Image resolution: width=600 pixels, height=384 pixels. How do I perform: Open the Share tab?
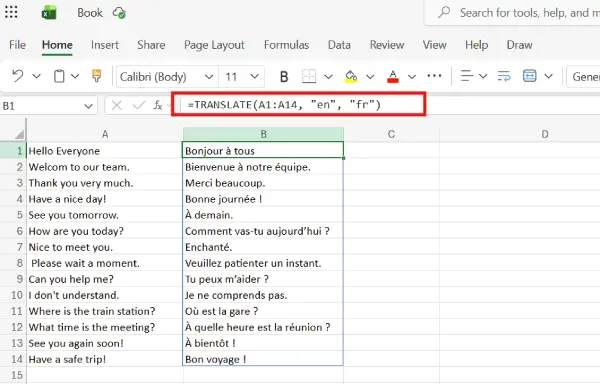[151, 45]
